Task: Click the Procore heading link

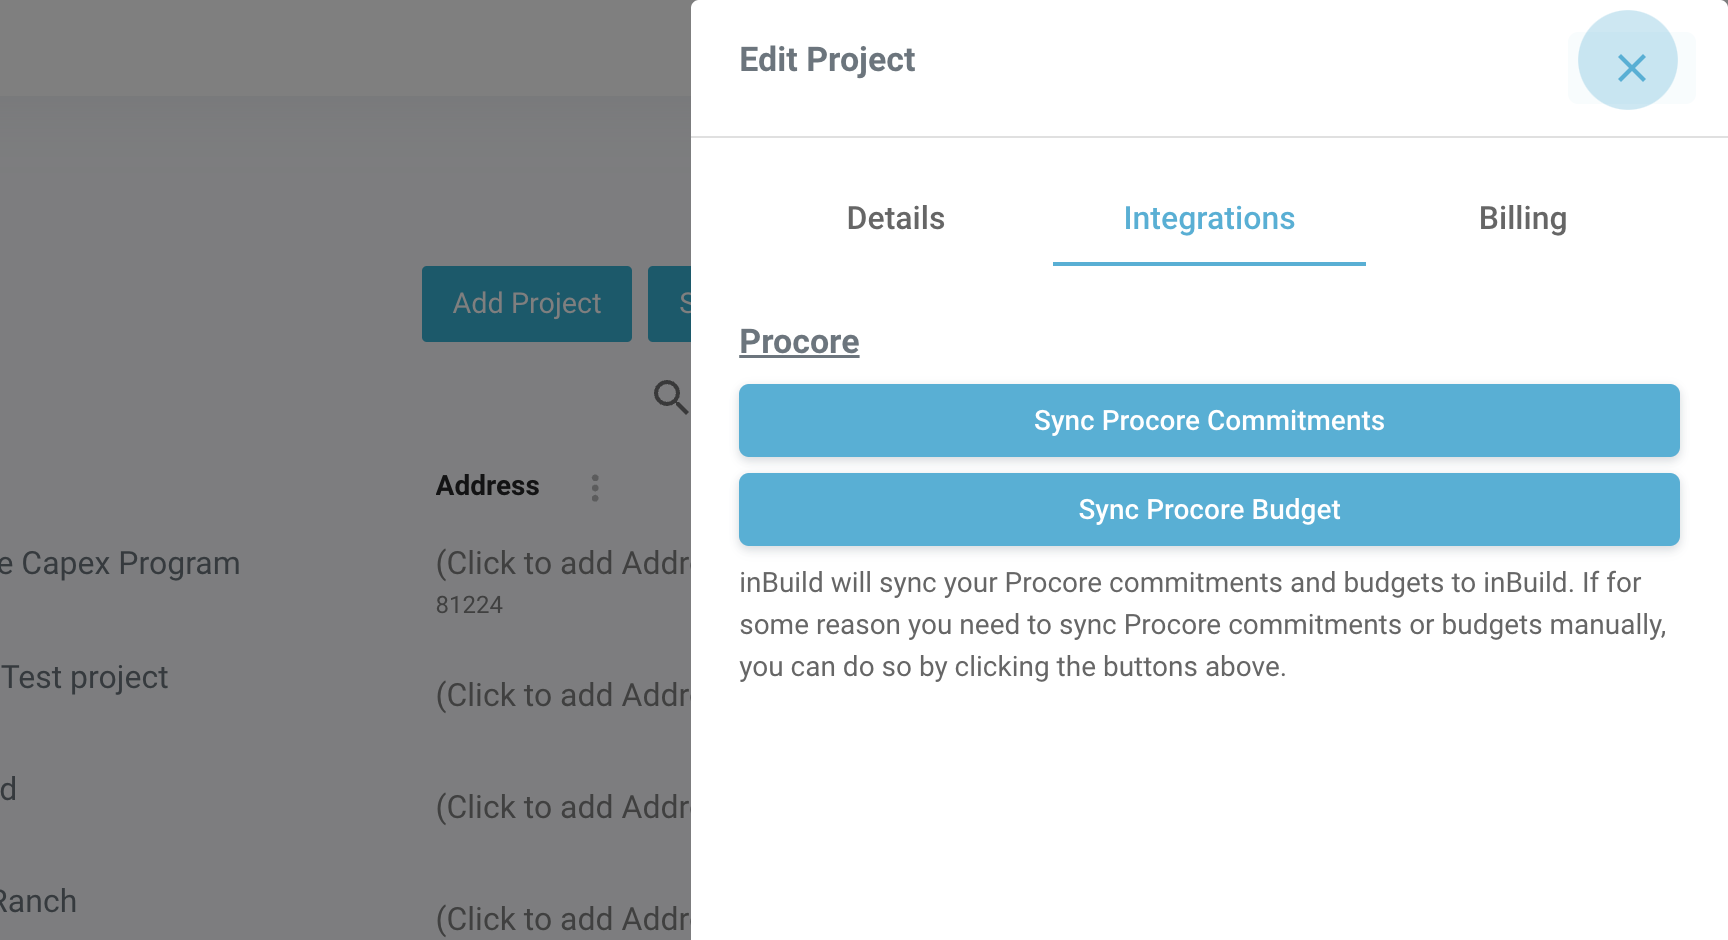Action: pos(799,342)
